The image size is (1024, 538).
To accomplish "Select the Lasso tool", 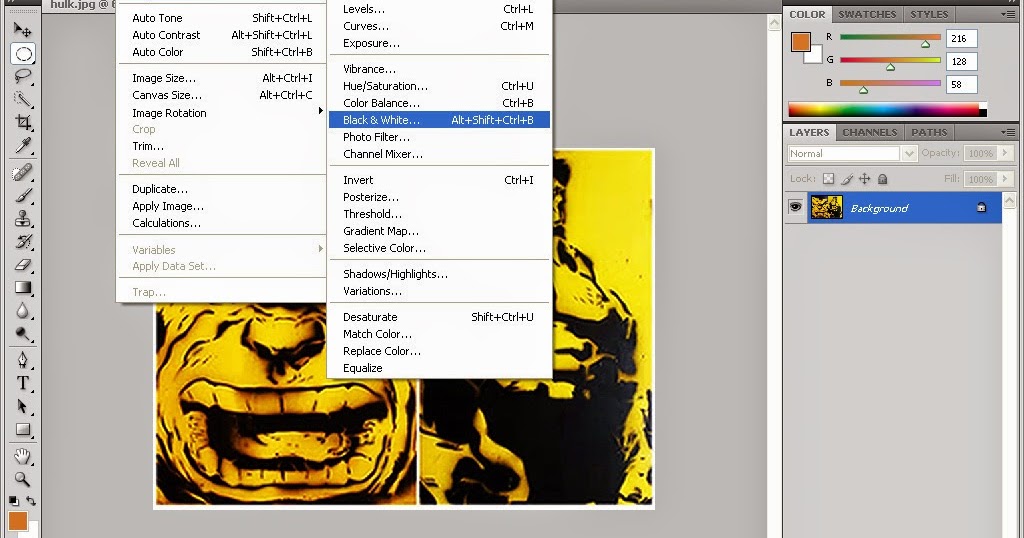I will click(22, 76).
